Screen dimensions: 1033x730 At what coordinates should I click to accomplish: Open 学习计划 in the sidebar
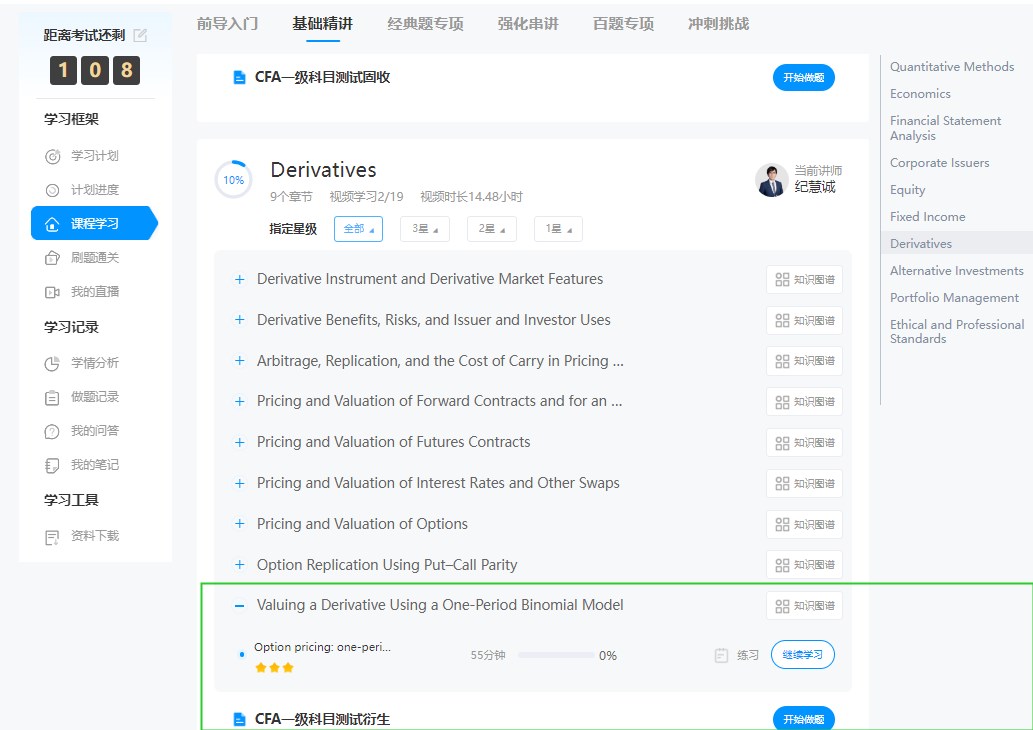[94, 156]
